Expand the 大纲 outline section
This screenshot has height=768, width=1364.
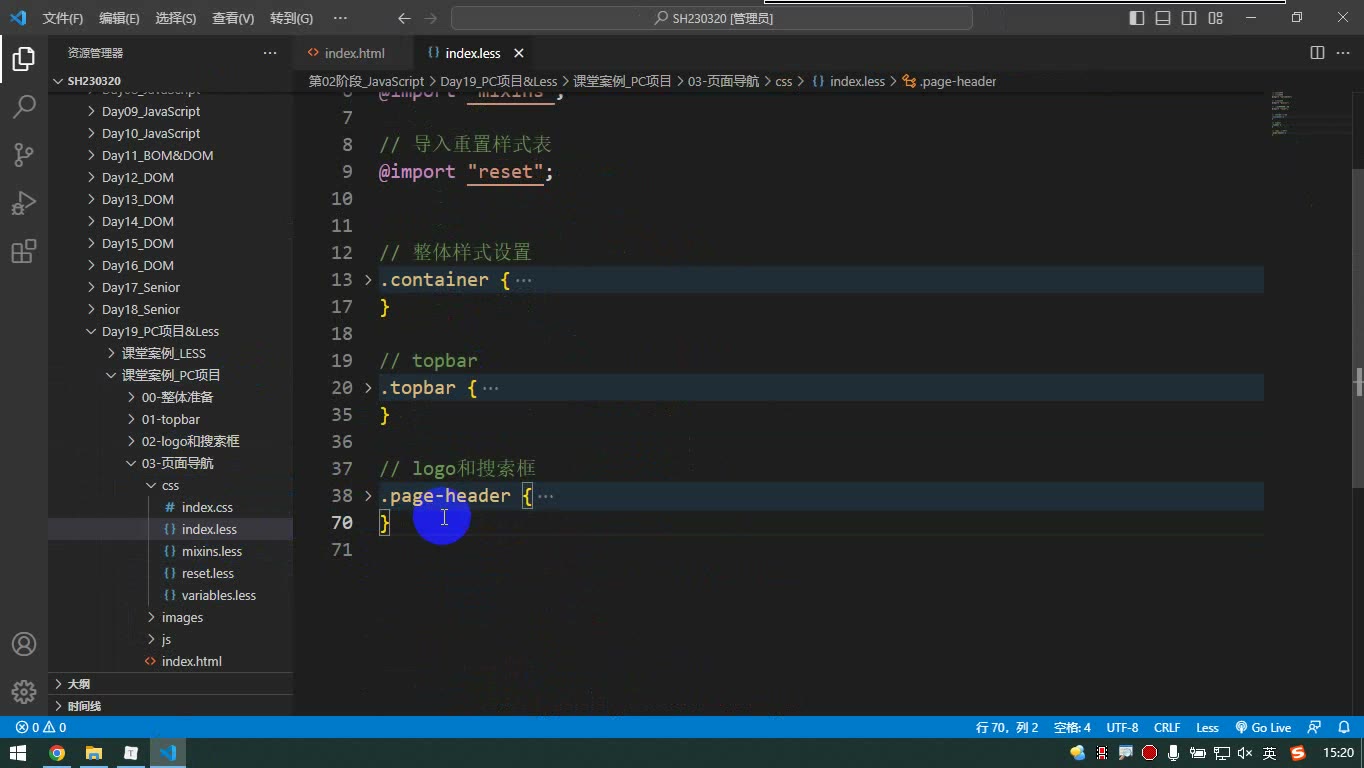click(170, 684)
